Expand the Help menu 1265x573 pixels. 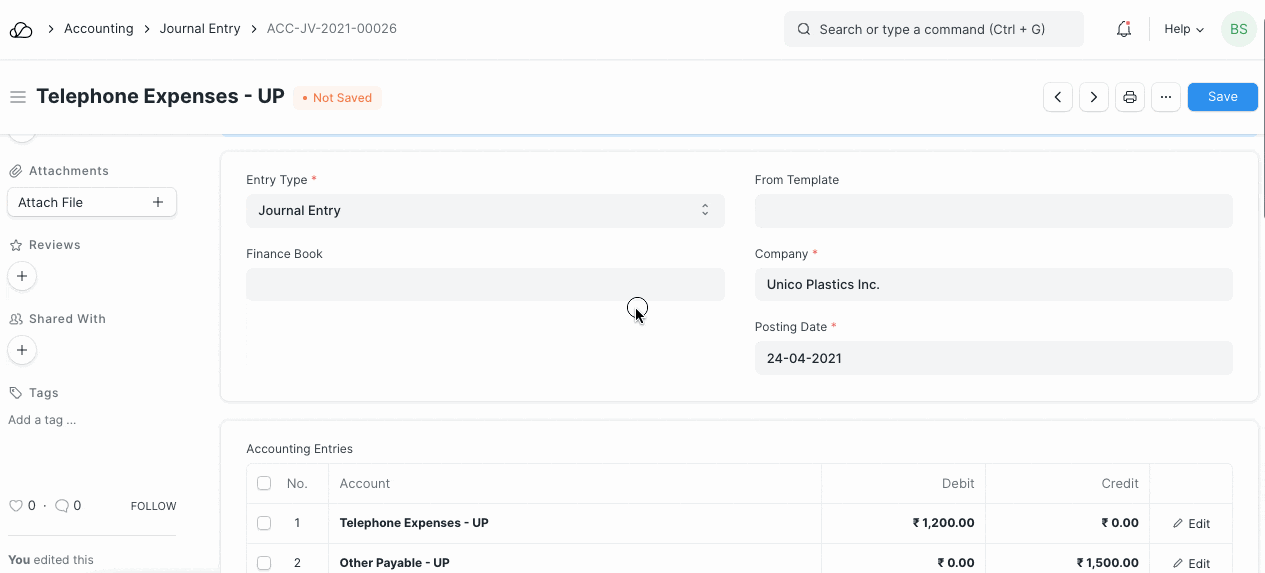1183,30
